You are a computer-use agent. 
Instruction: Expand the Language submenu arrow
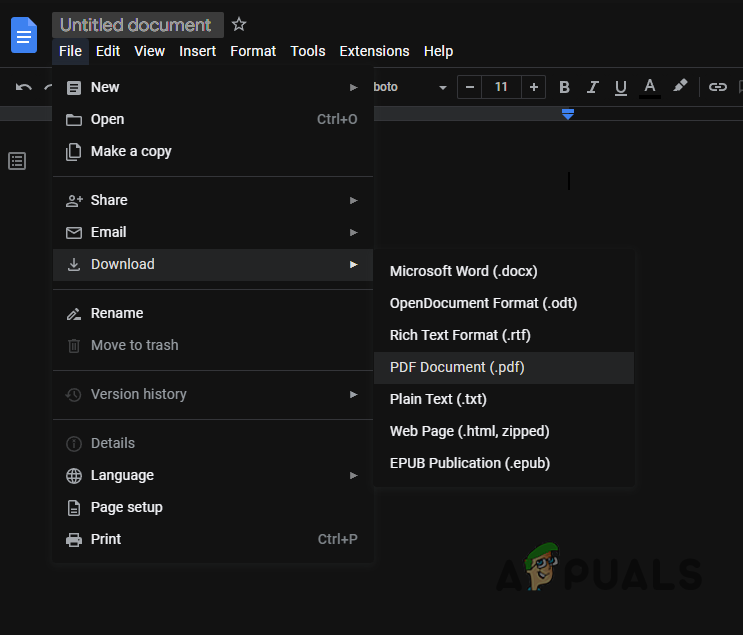(x=353, y=475)
